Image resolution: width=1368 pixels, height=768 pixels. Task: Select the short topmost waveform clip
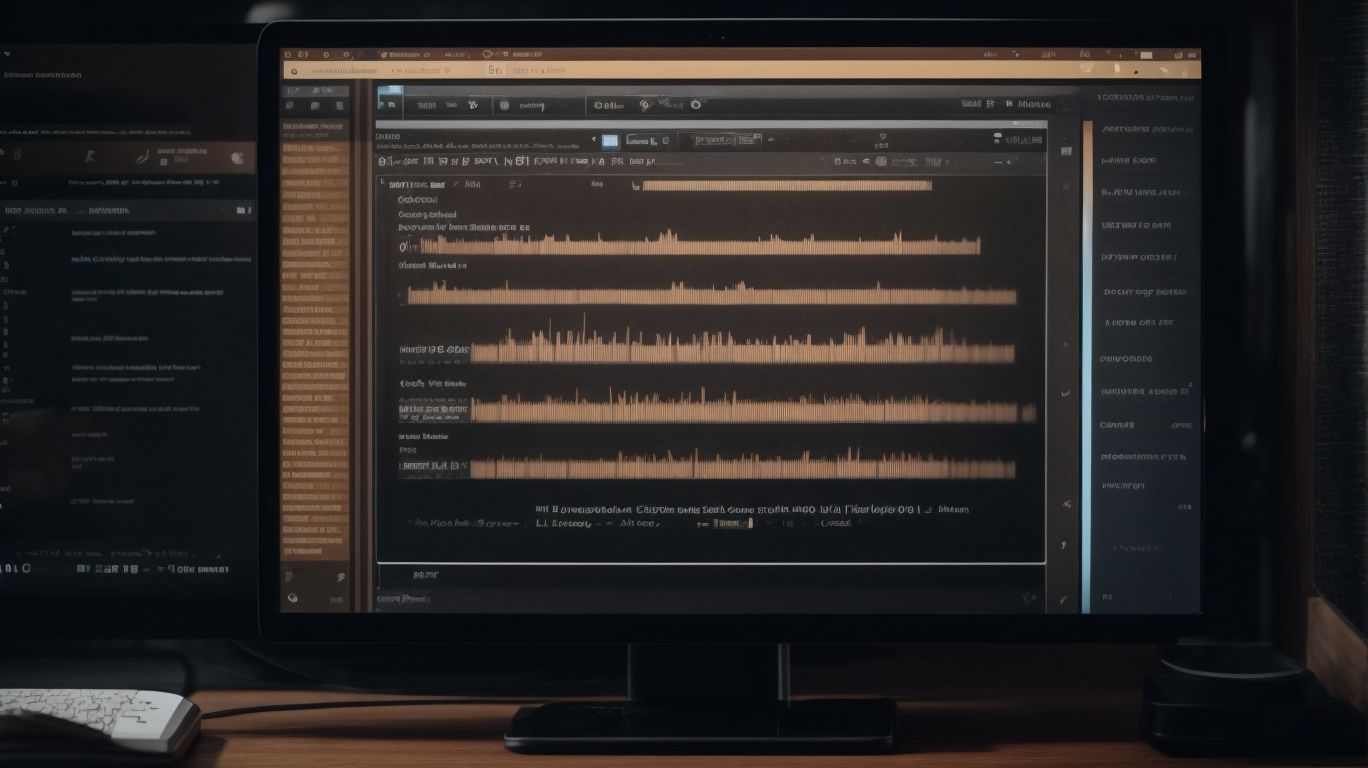[x=787, y=185]
